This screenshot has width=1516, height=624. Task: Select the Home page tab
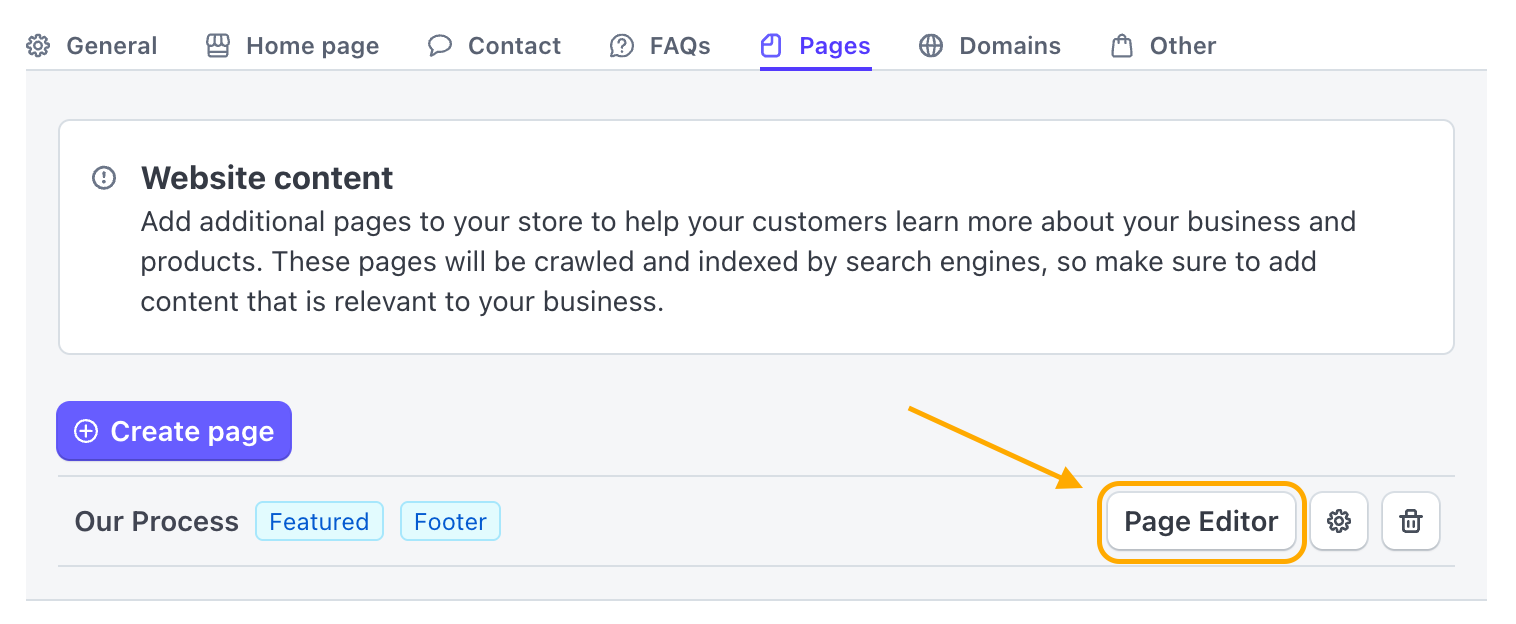click(x=312, y=45)
